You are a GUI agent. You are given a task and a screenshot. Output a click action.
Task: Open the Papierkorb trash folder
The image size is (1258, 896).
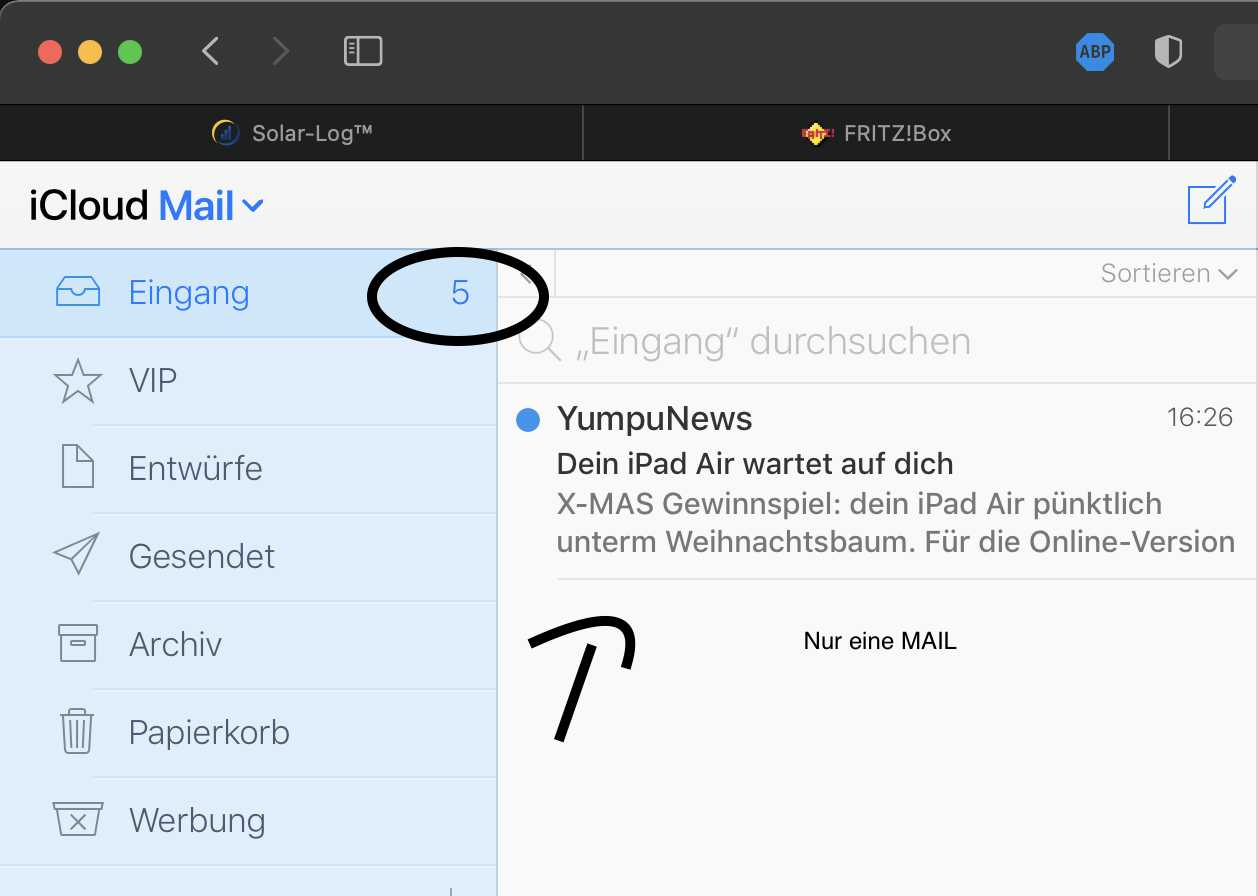pos(248,733)
